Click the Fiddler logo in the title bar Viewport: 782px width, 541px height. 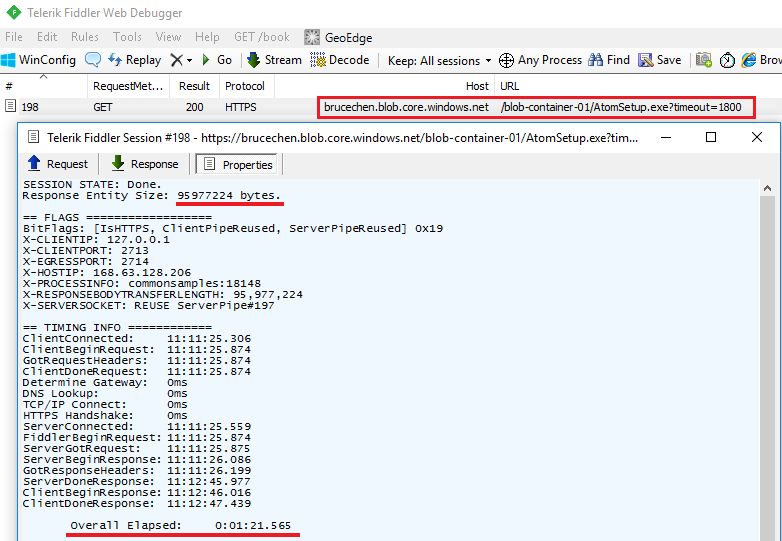(13, 12)
